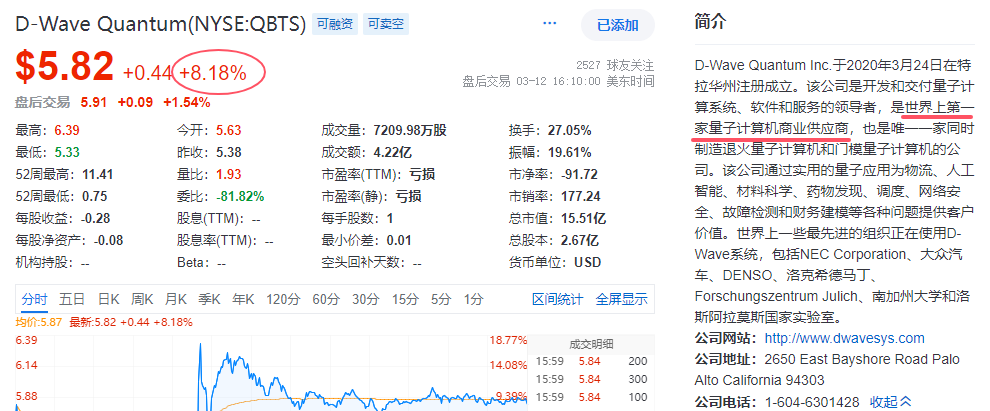Click the 可卖空 tag
Image resolution: width=990 pixels, height=411 pixels.
pyautogui.click(x=386, y=25)
